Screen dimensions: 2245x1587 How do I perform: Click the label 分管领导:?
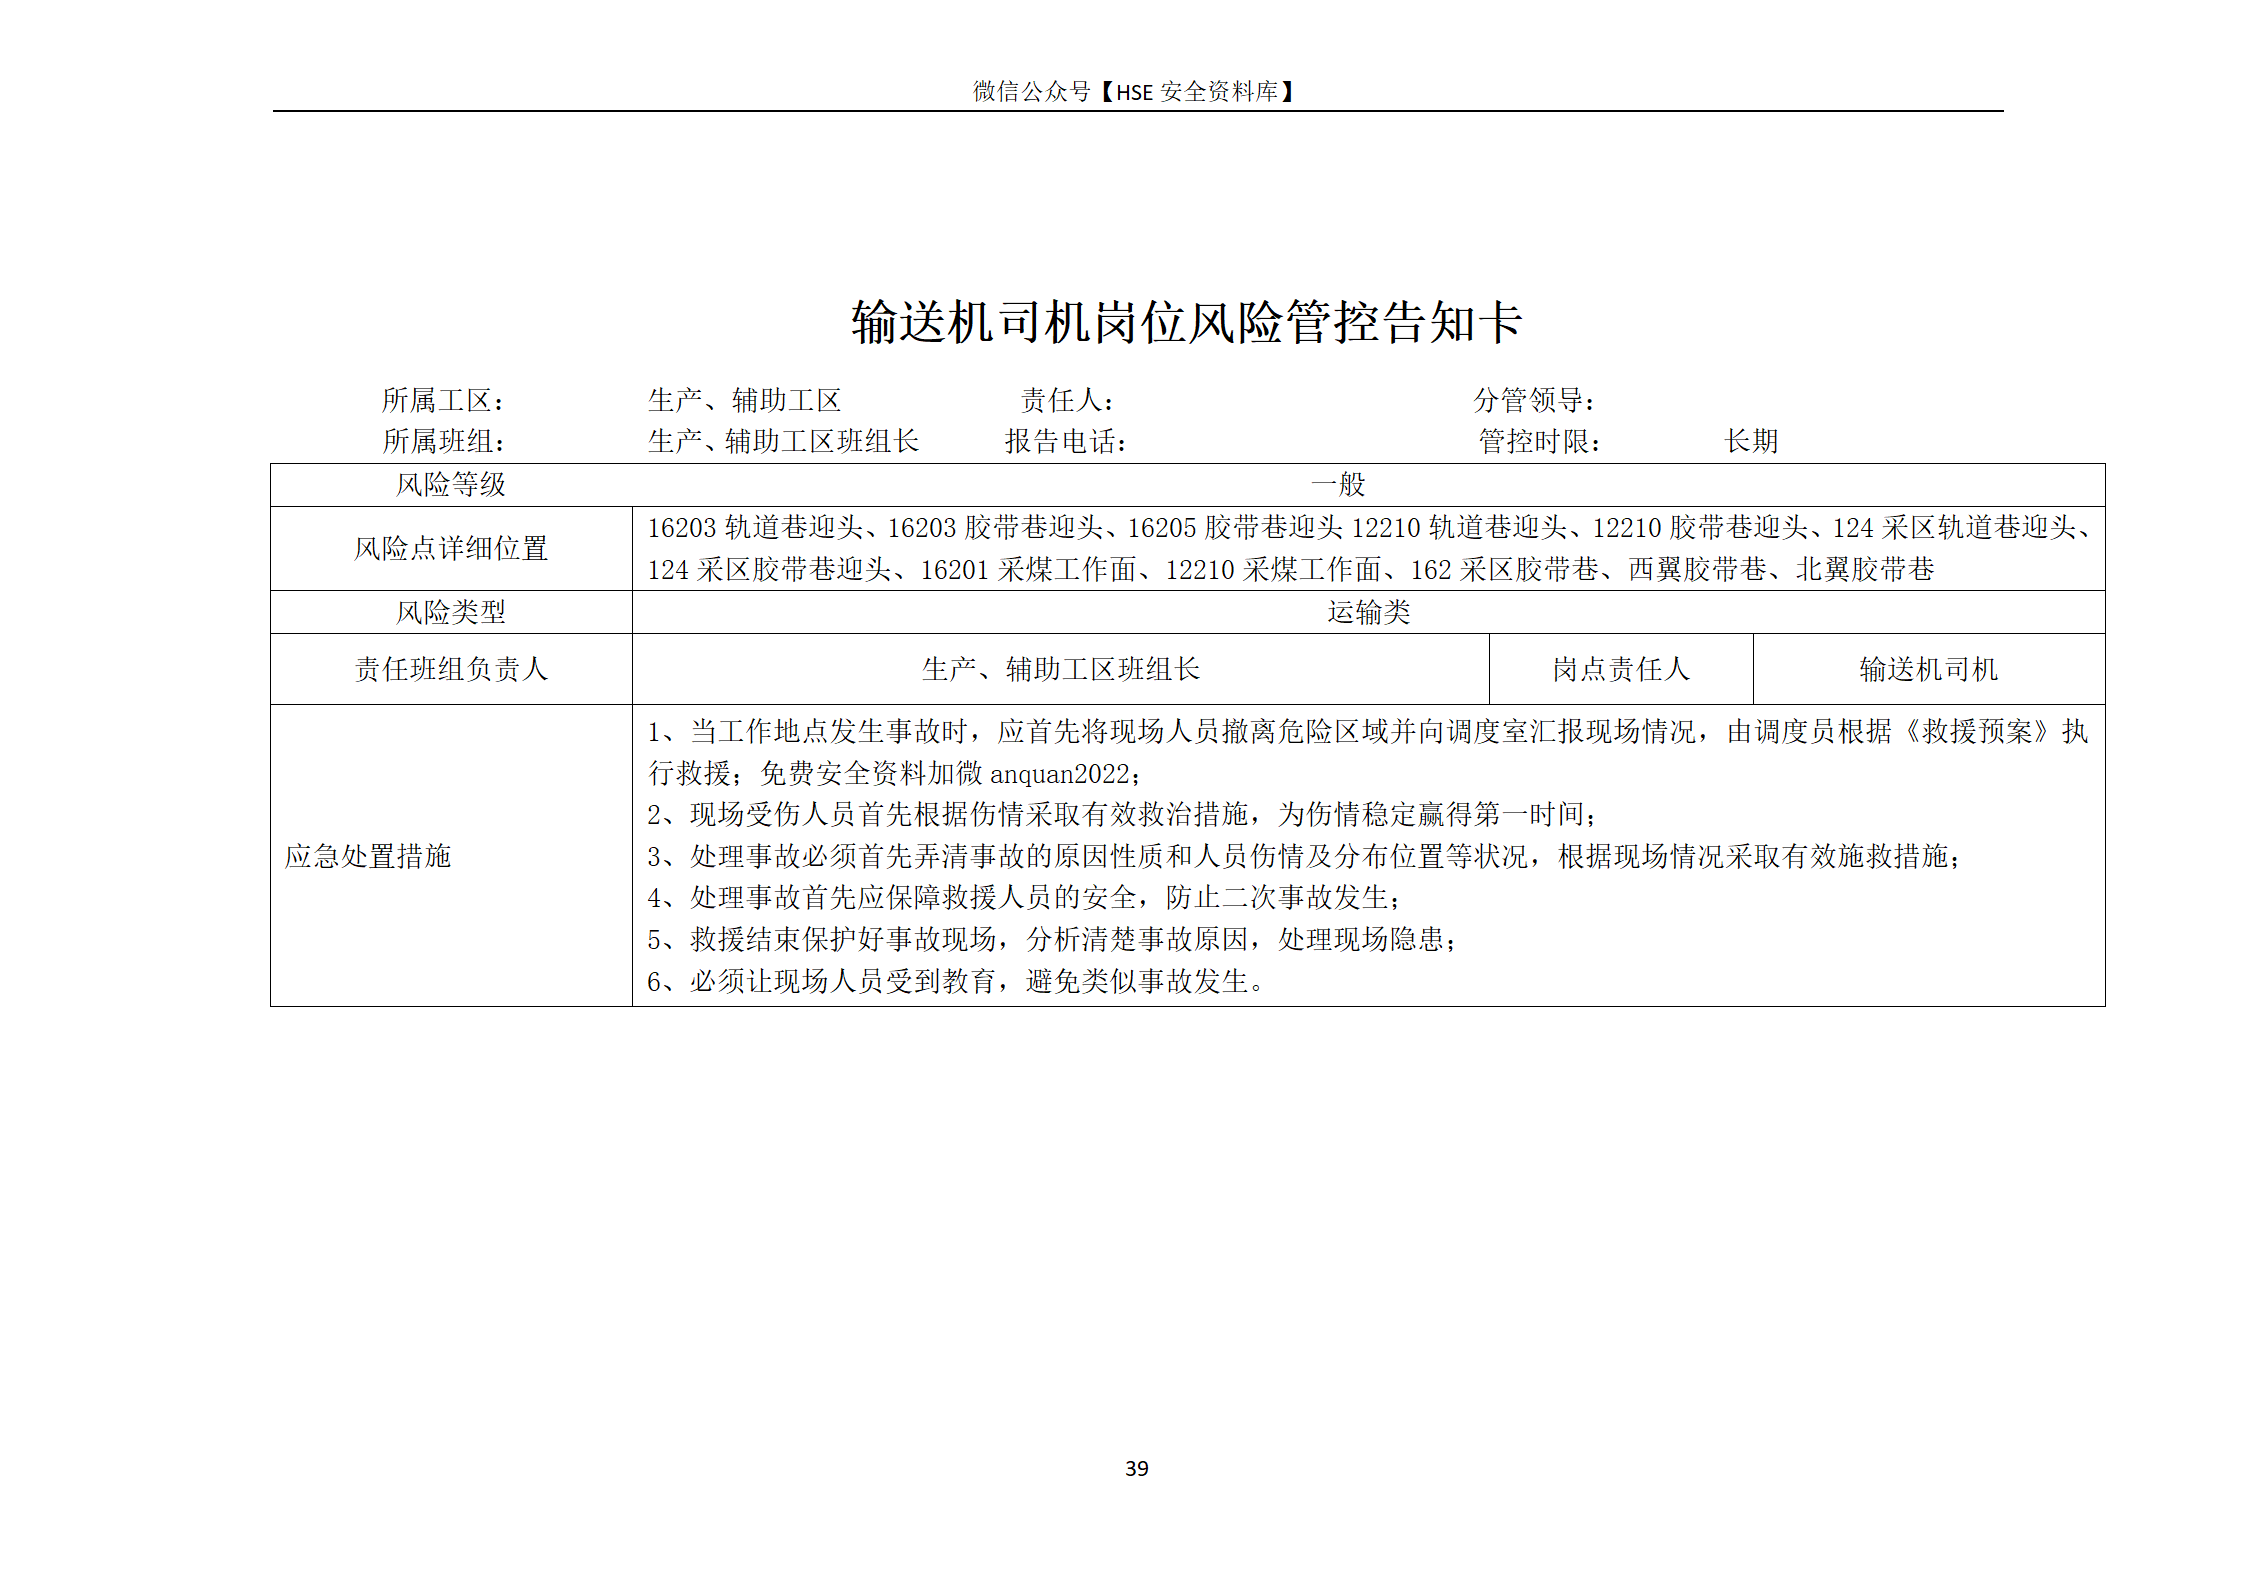(1534, 401)
